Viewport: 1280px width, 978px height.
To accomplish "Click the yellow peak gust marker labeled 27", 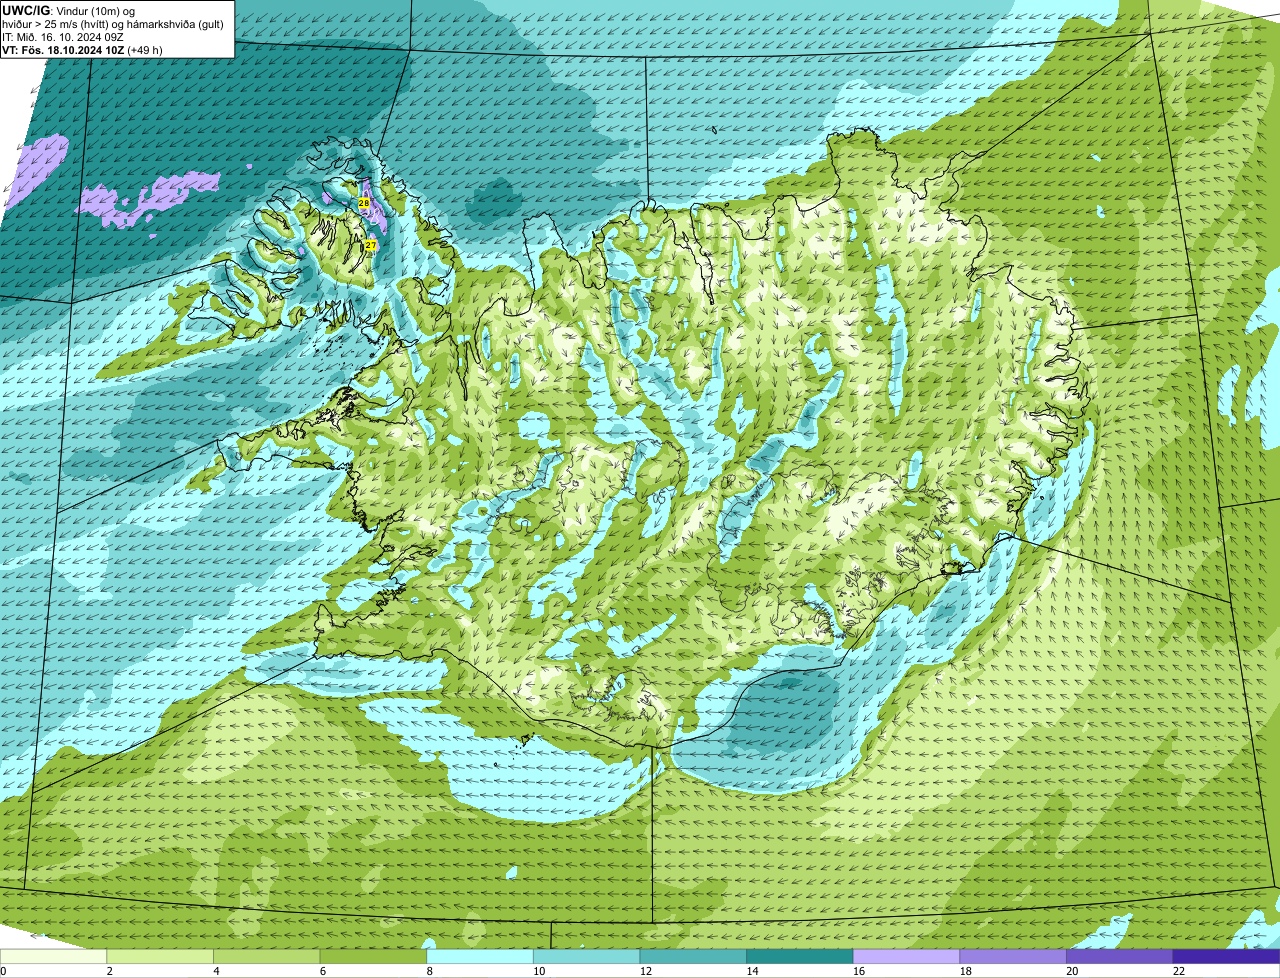I will (371, 245).
